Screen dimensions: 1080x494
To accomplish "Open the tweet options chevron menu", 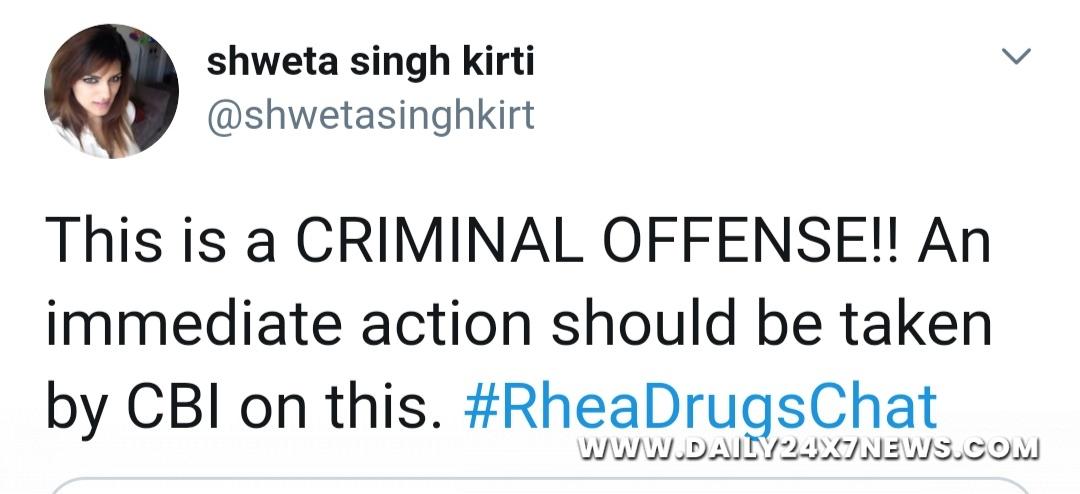I will point(1016,56).
